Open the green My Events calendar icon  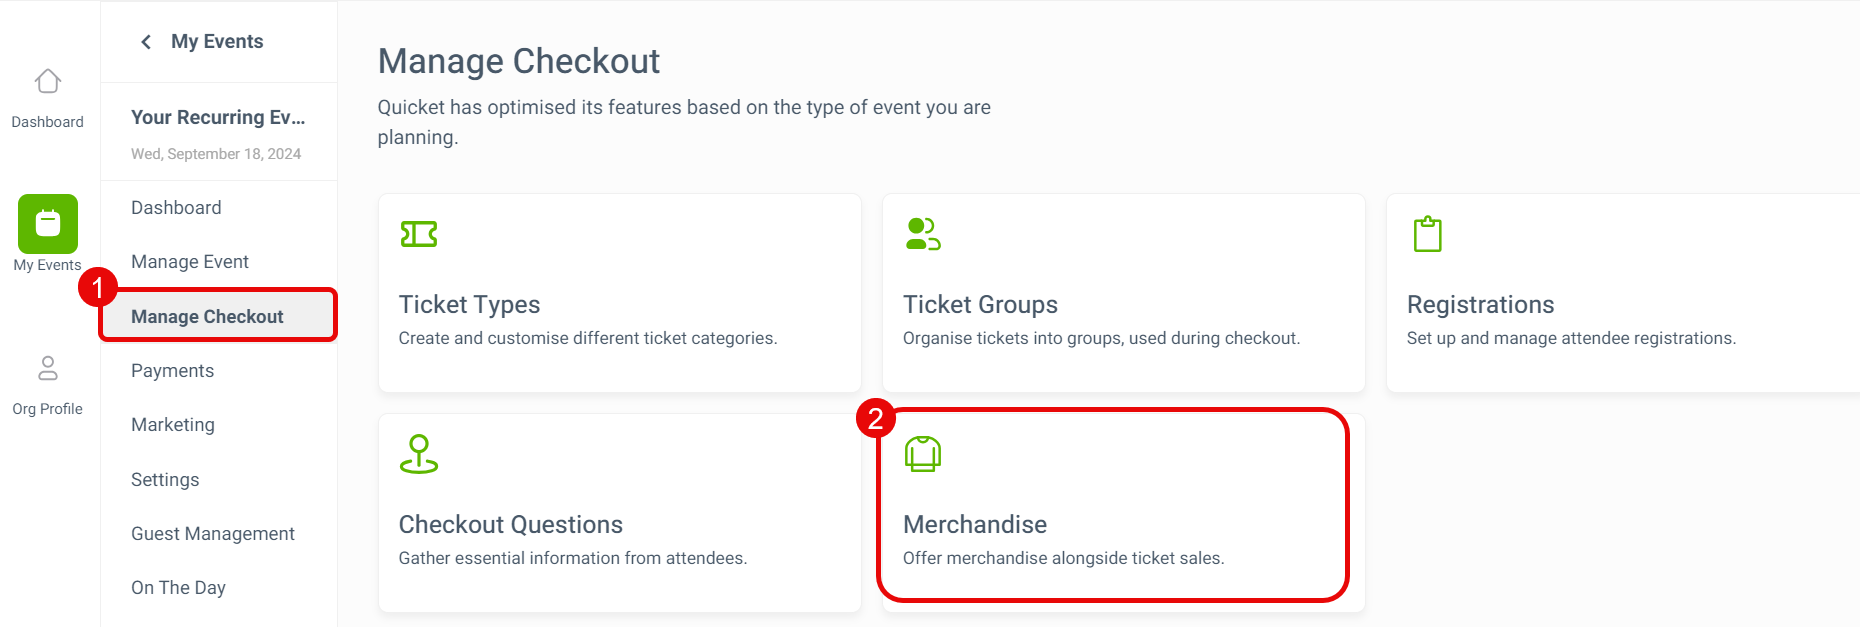click(47, 223)
